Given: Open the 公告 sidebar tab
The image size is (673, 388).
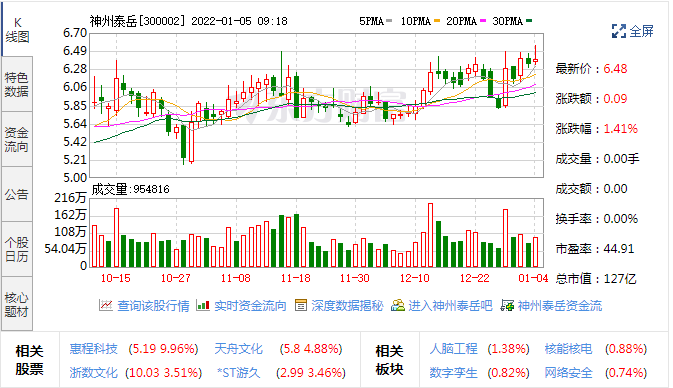Looking at the screenshot, I should pyautogui.click(x=17, y=194).
